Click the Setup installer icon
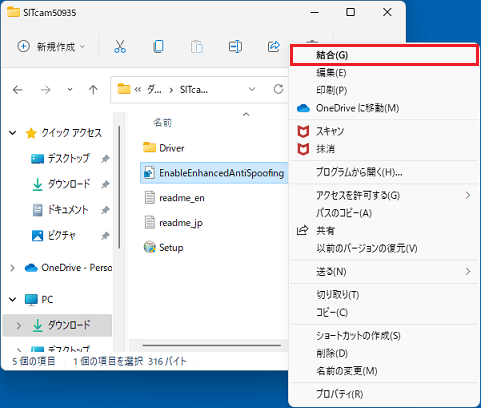481x408 pixels. pos(150,247)
